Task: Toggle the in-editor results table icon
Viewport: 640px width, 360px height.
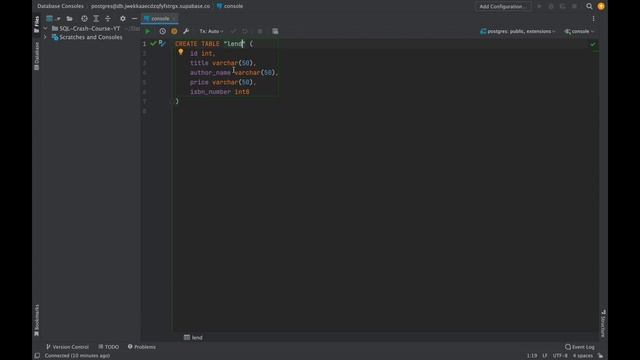Action: 275,31
